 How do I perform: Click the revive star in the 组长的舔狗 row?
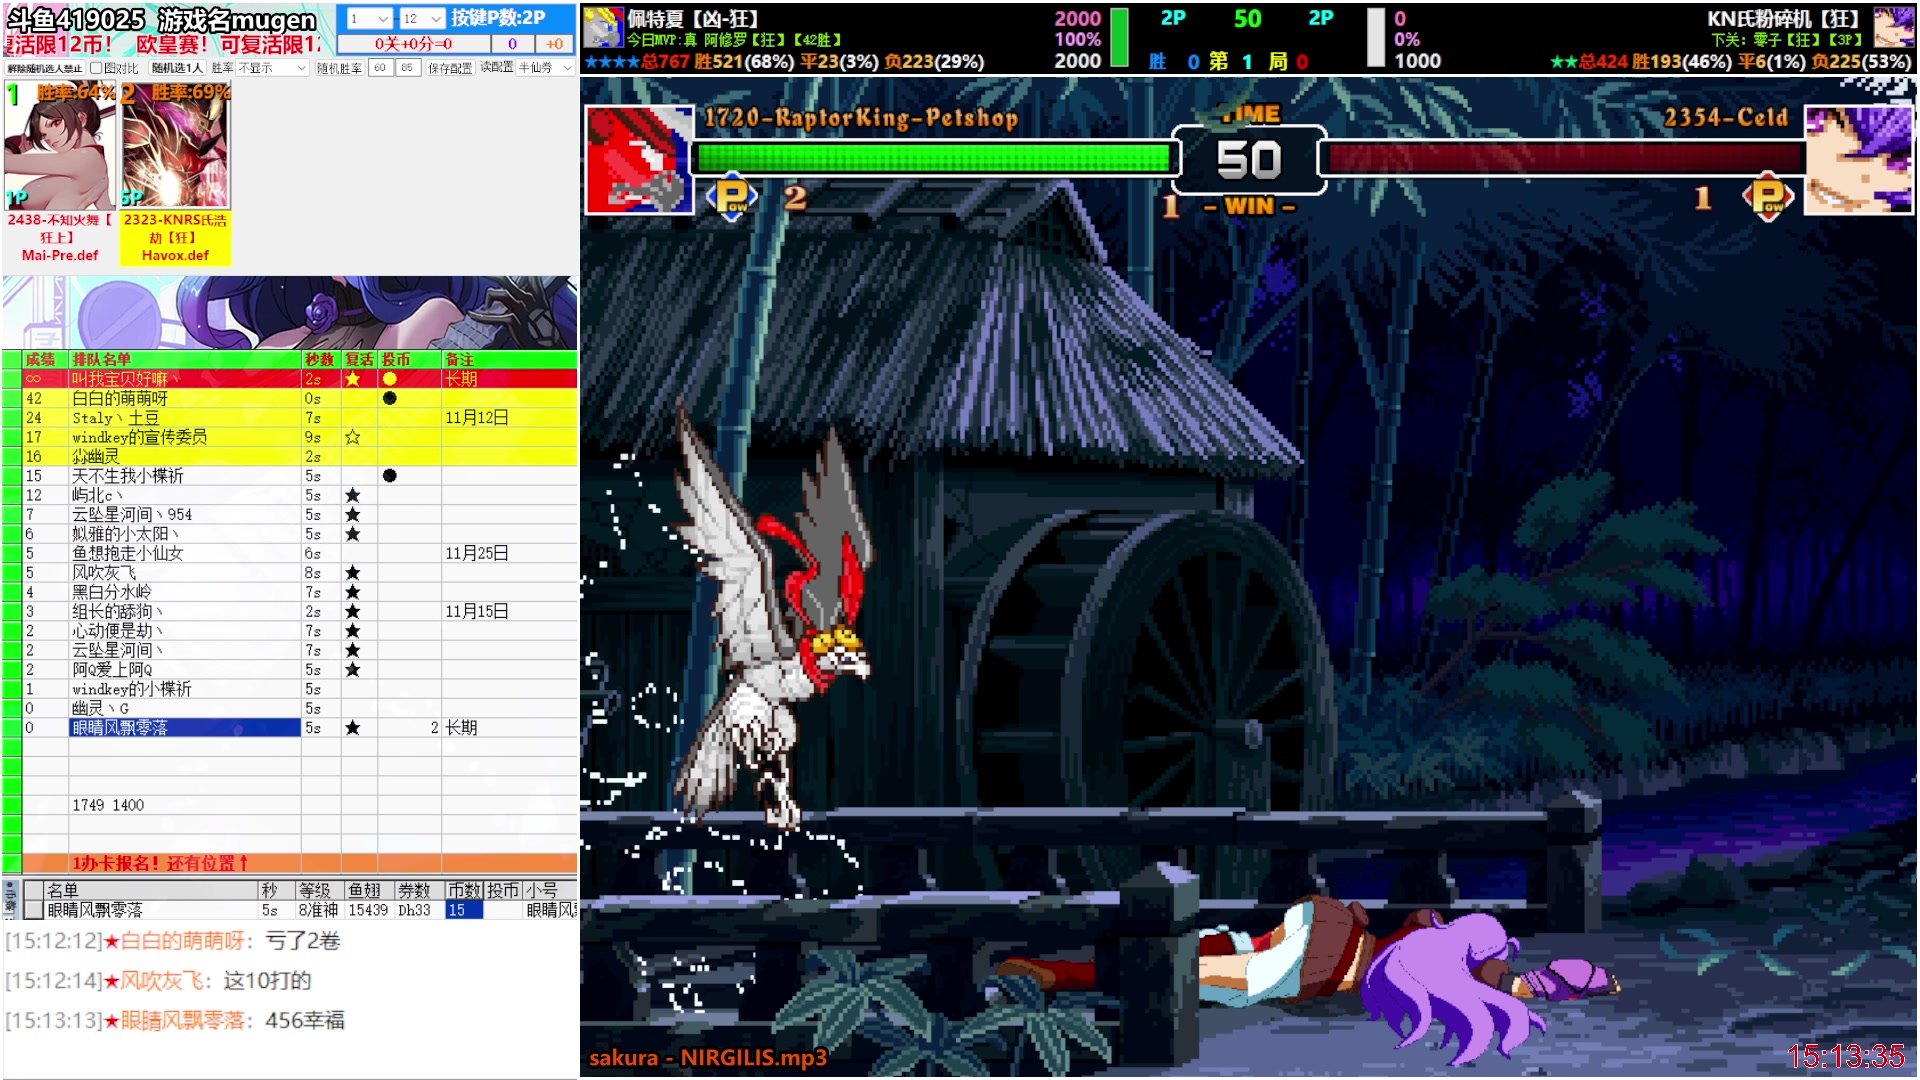[353, 611]
